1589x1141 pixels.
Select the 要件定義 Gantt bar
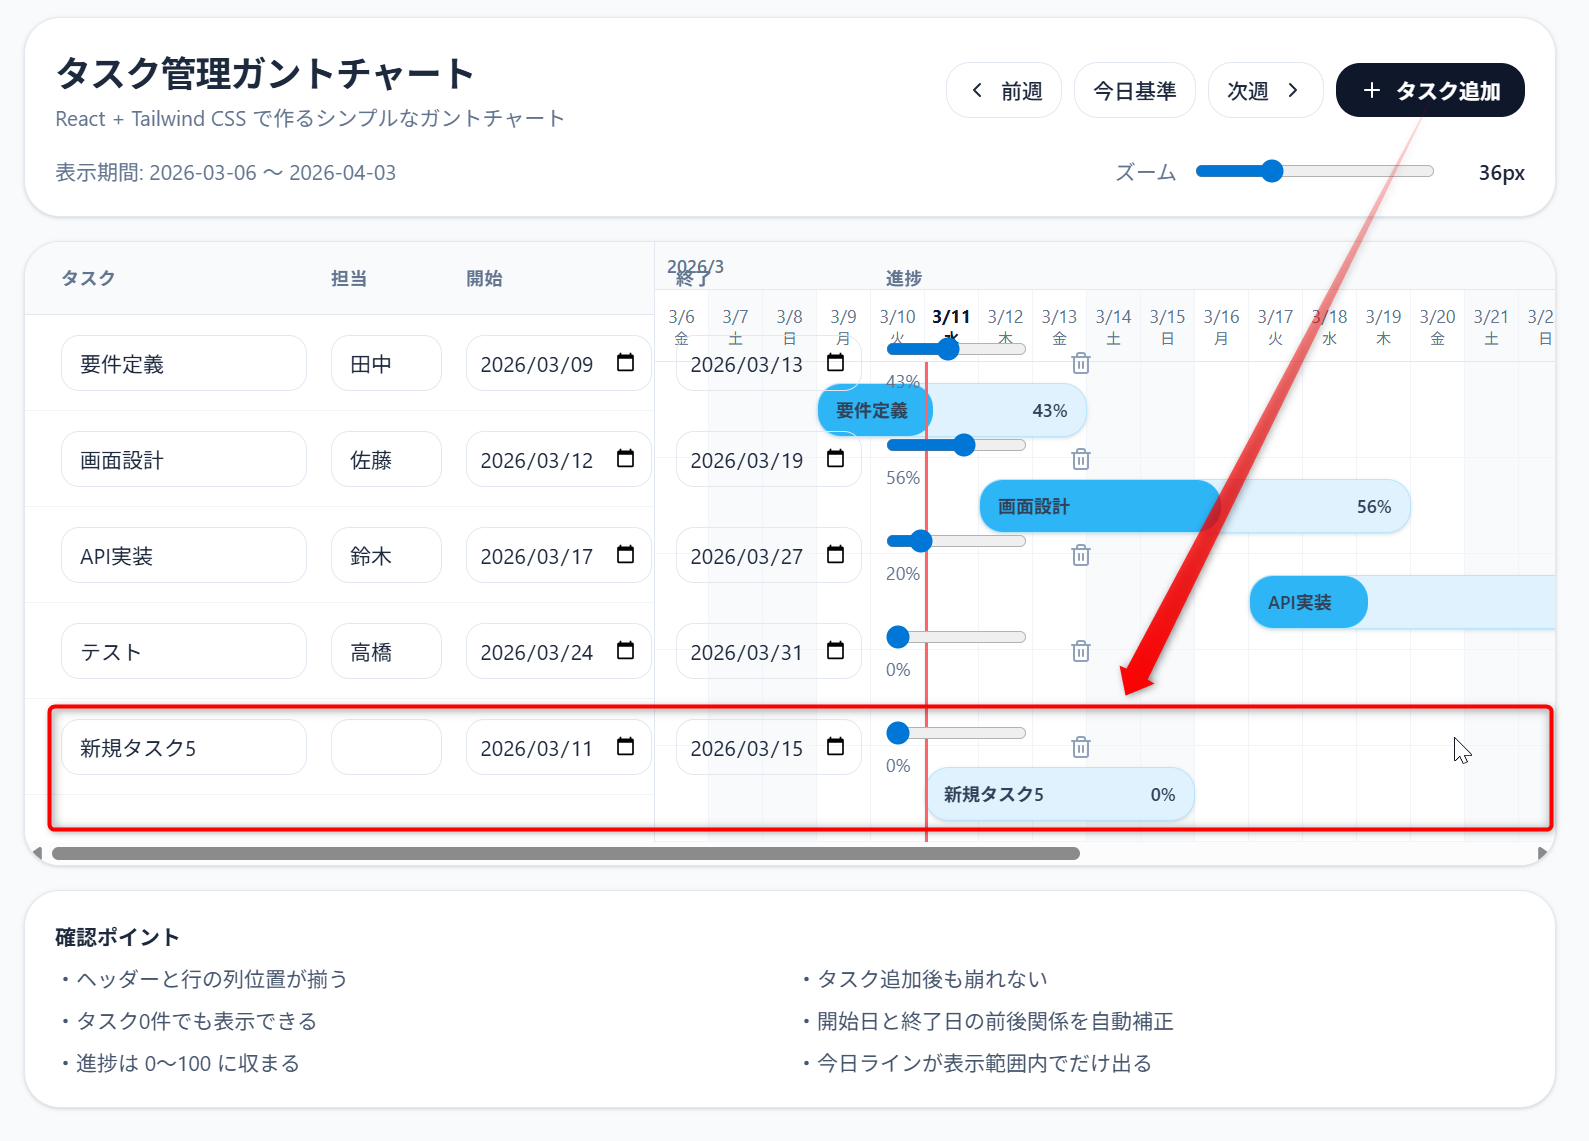coord(952,410)
